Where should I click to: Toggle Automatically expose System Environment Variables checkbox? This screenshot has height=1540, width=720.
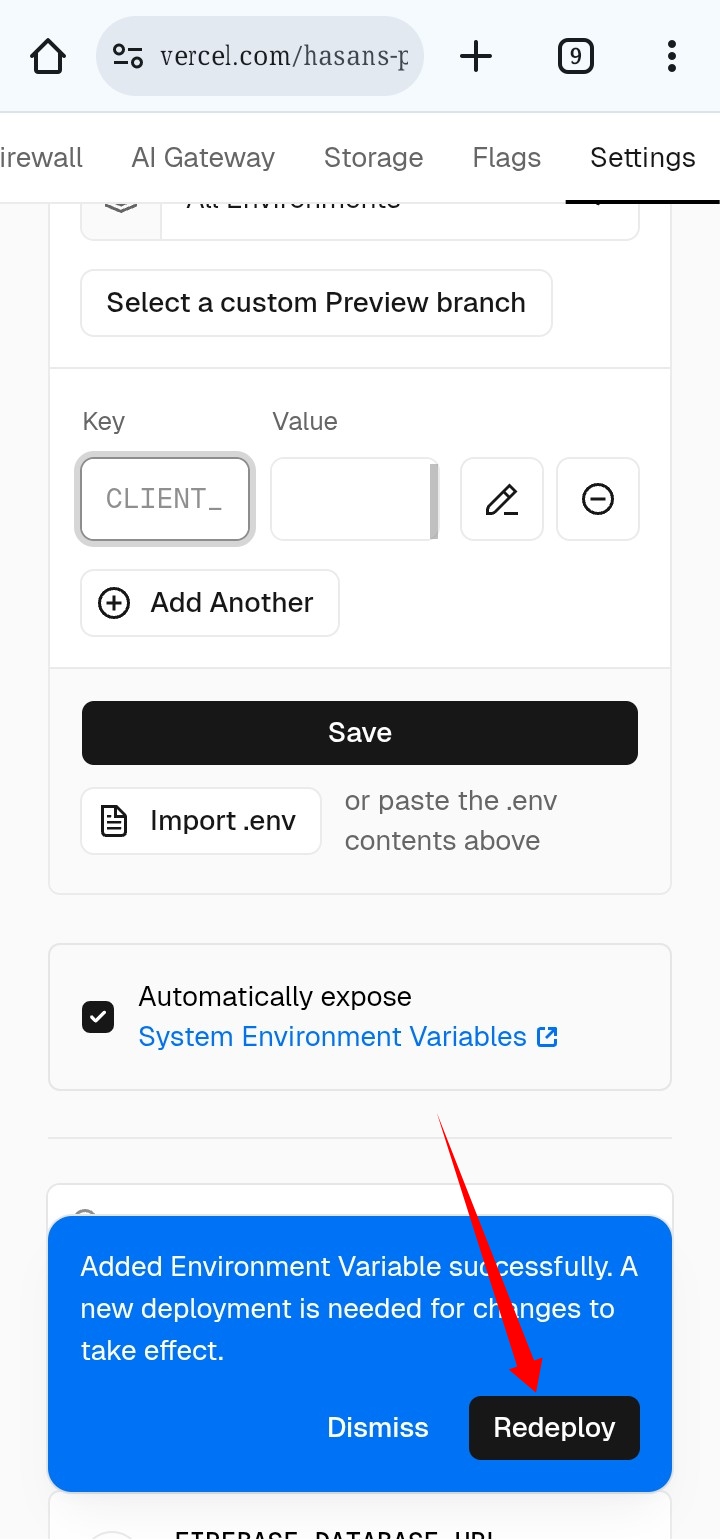click(98, 1017)
